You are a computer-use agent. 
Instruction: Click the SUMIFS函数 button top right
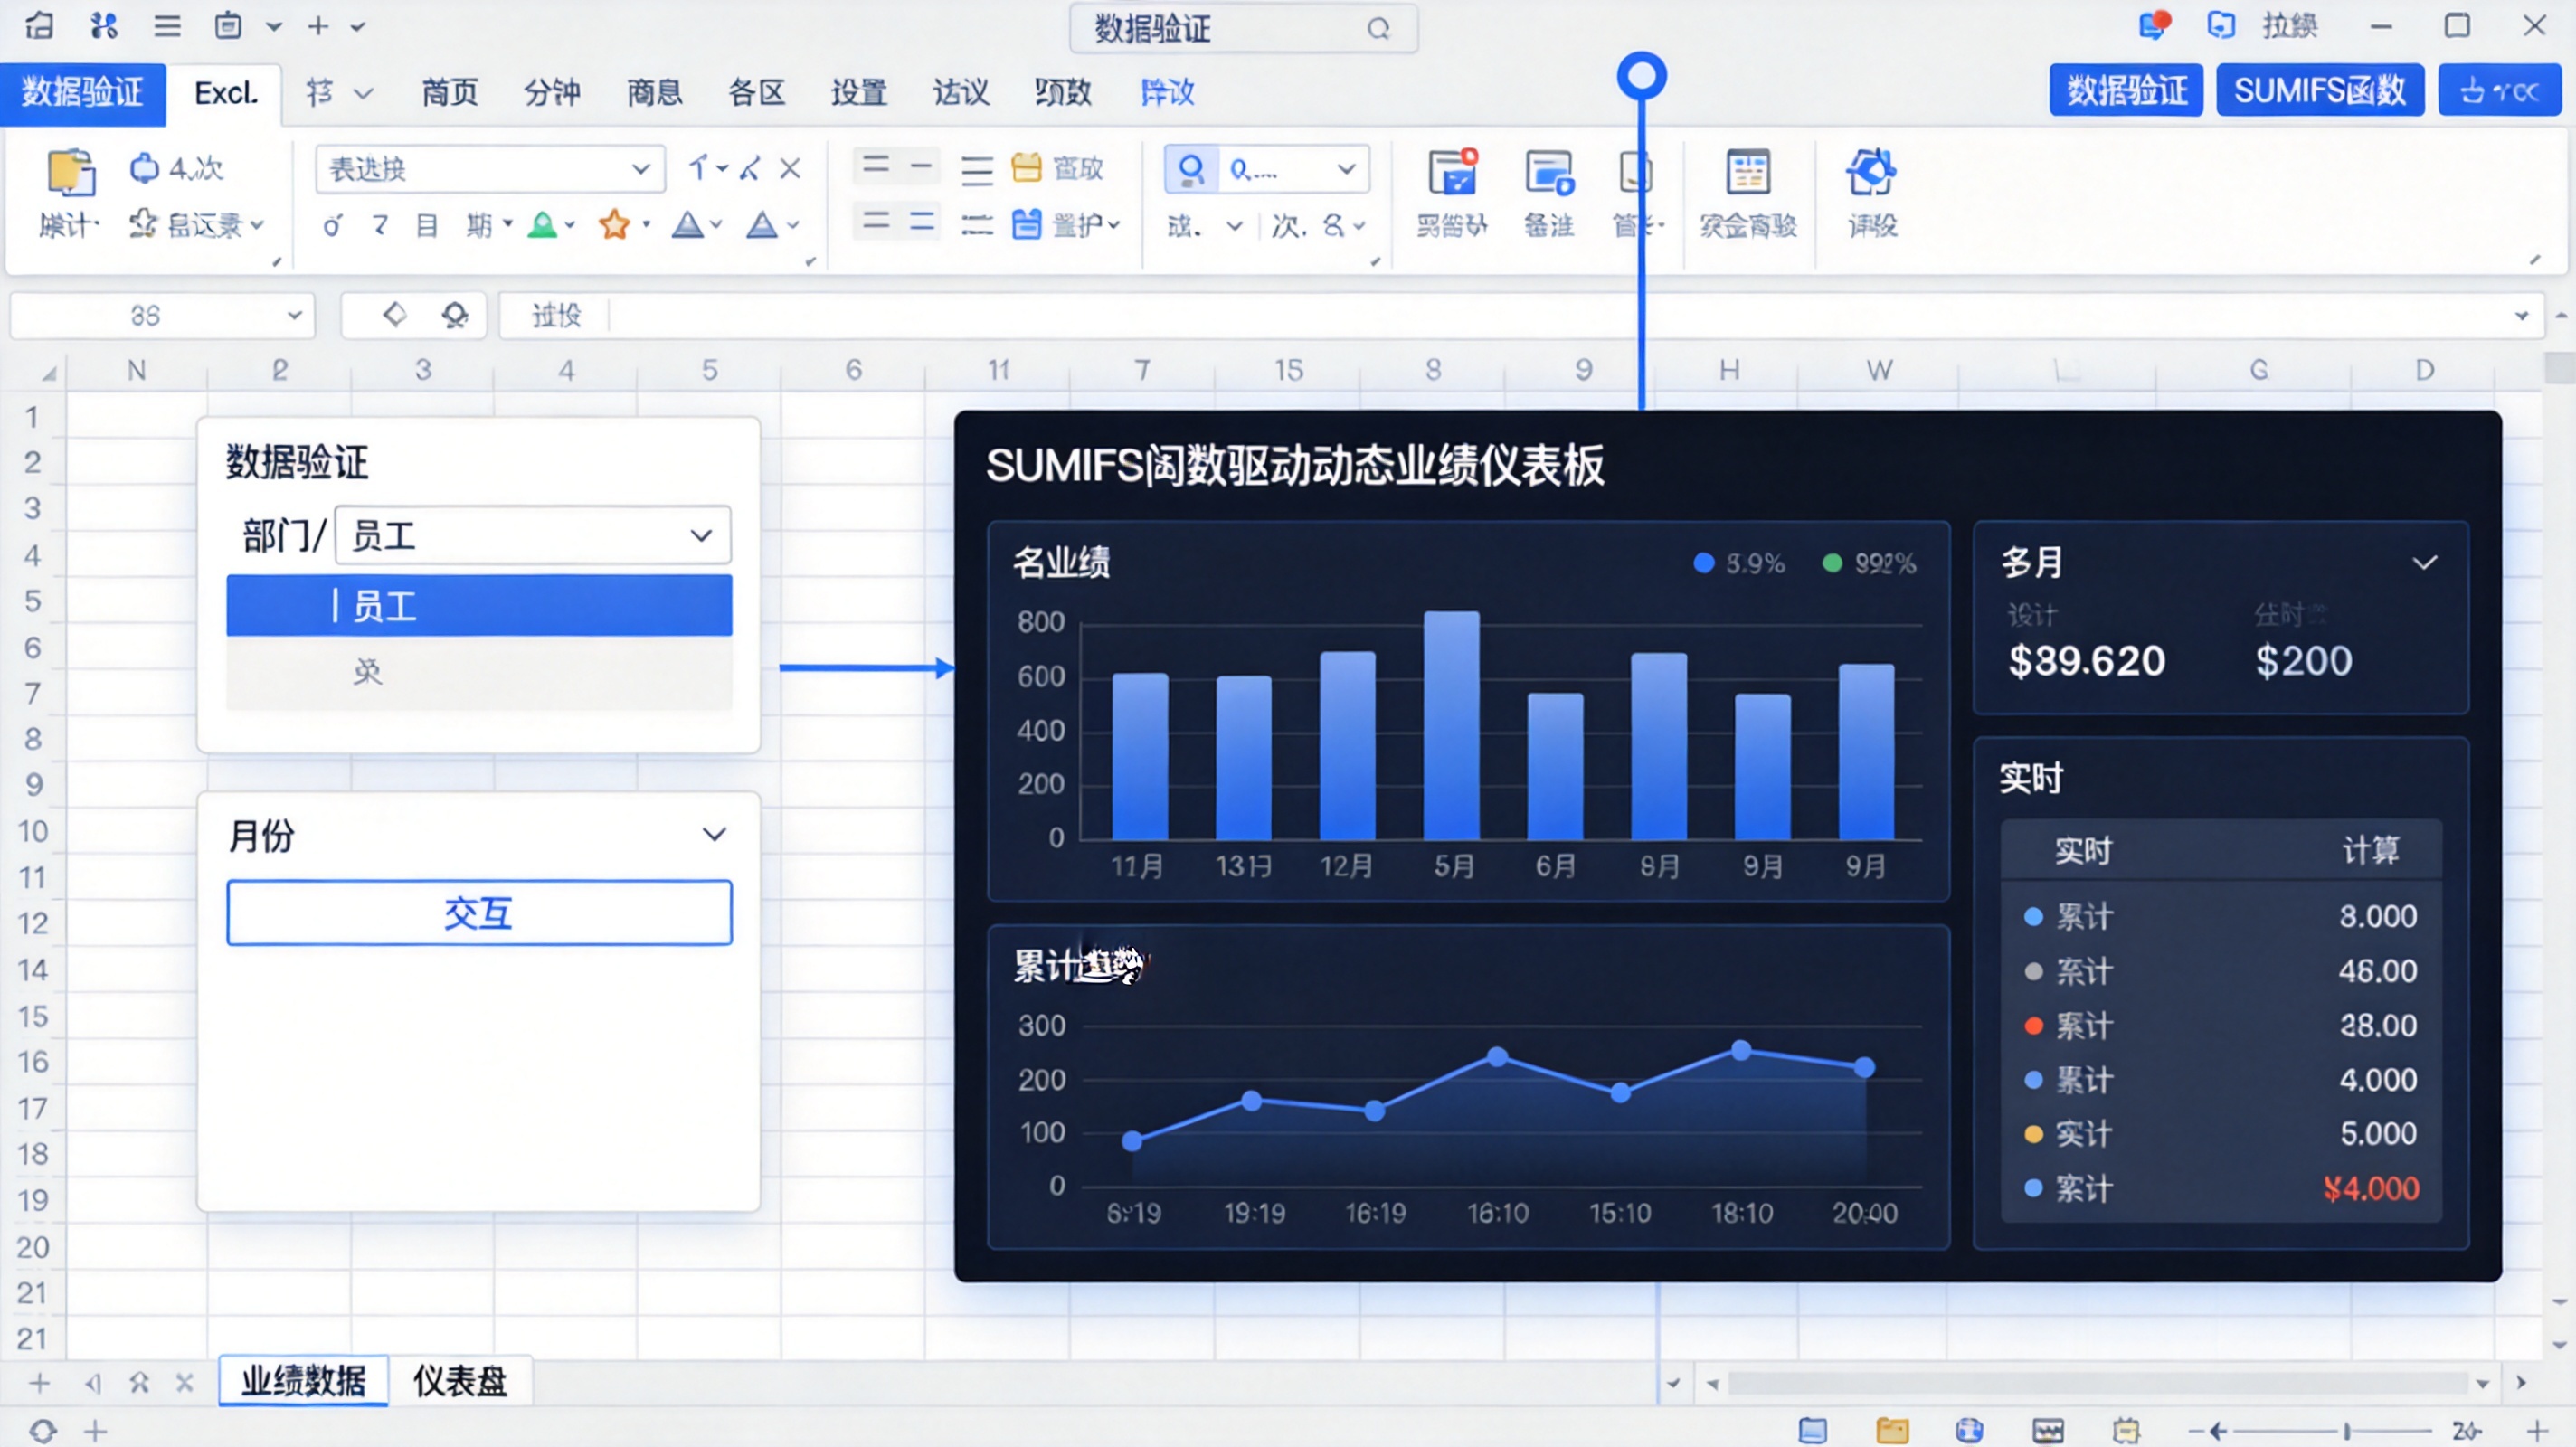tap(2320, 90)
